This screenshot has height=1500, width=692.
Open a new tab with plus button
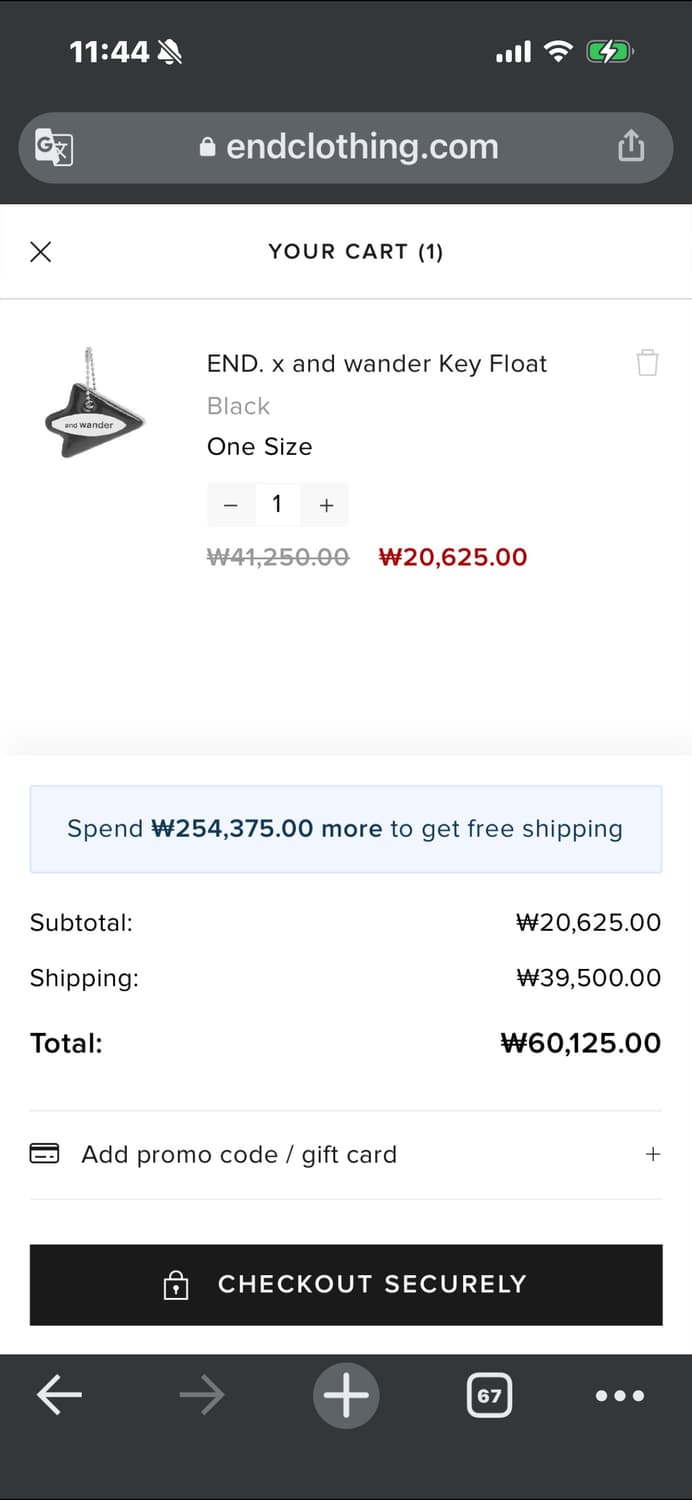346,1395
